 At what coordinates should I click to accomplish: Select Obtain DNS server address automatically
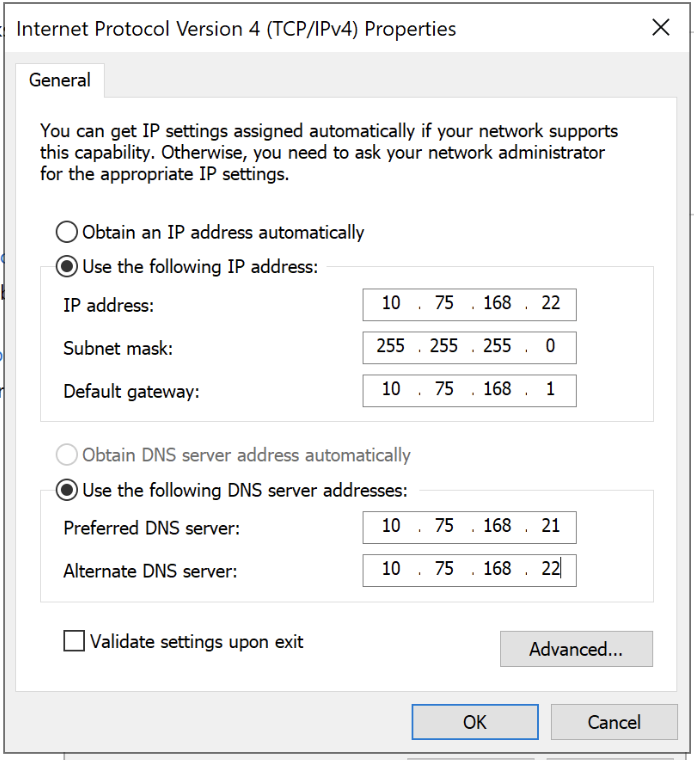point(67,455)
